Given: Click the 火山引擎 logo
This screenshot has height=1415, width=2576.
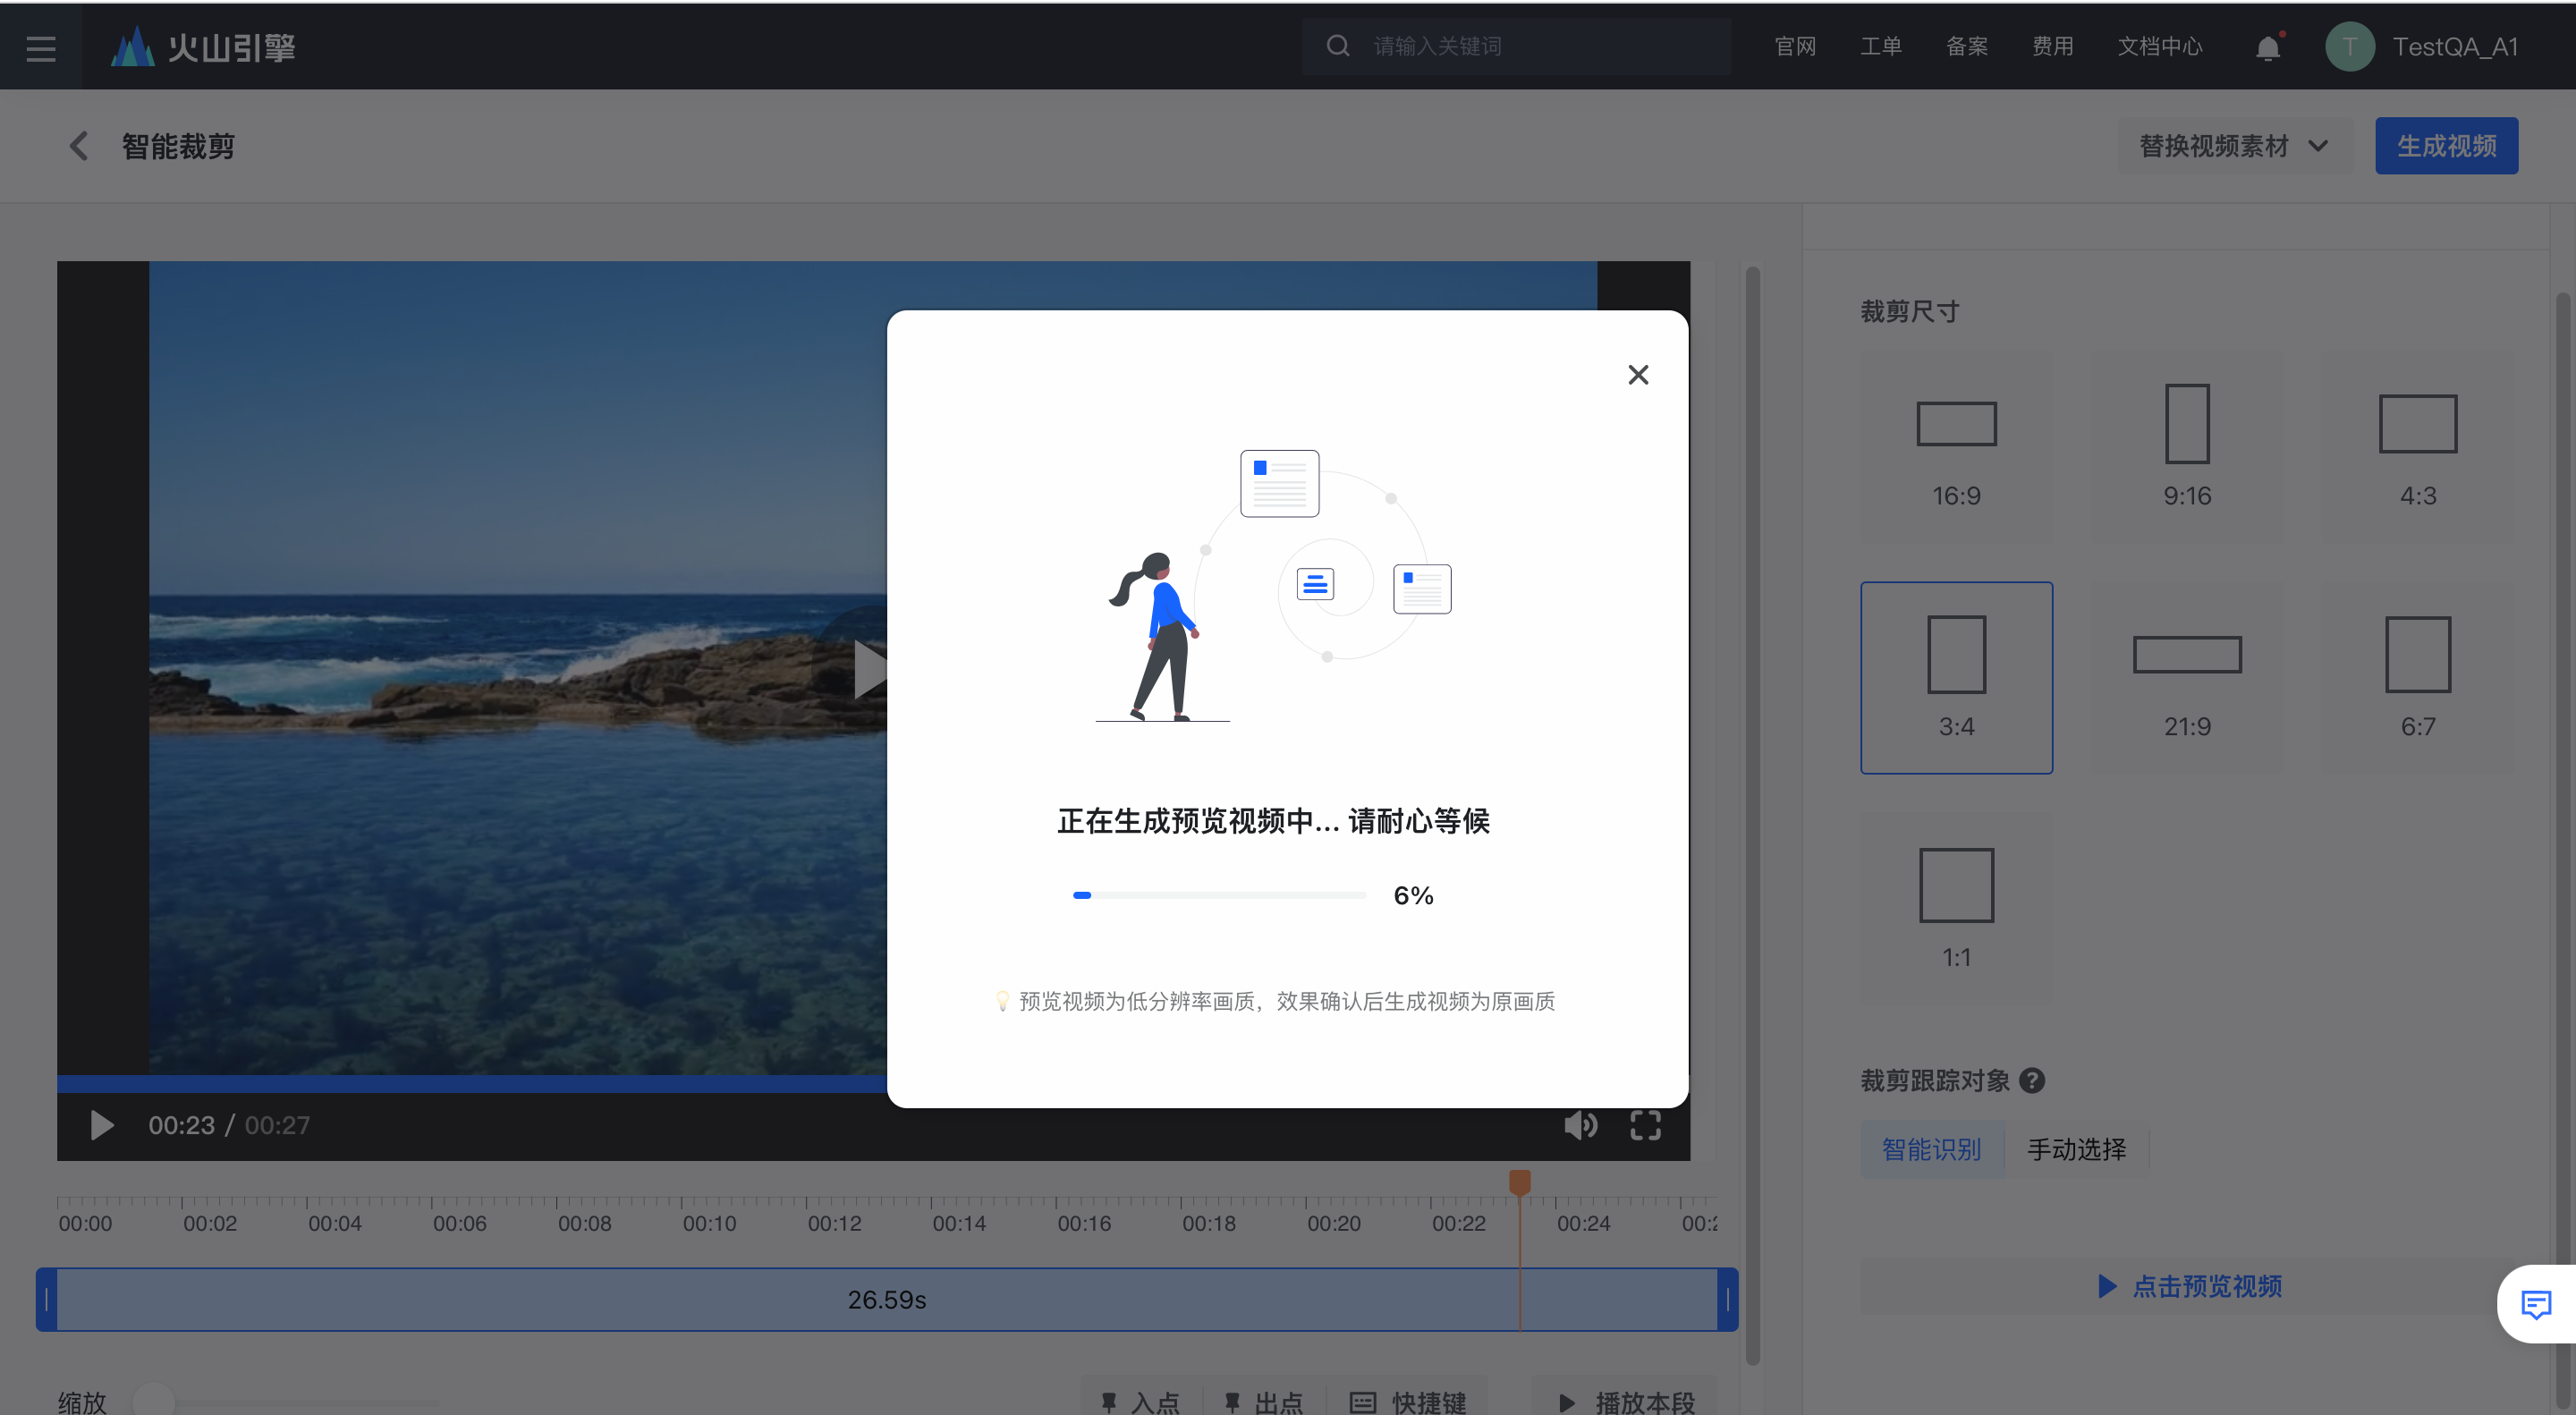Looking at the screenshot, I should pyautogui.click(x=203, y=47).
